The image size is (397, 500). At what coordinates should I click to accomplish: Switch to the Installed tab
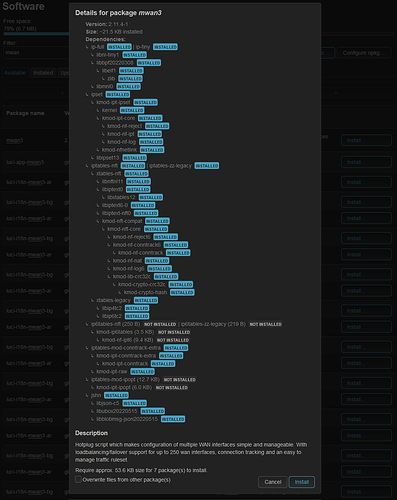point(43,73)
